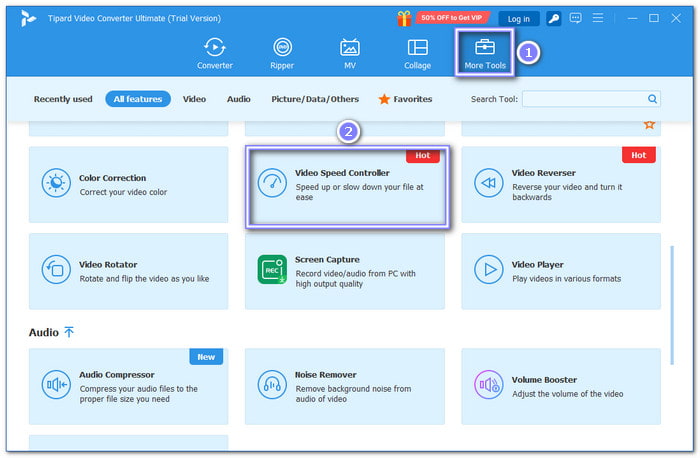
Task: Click the key register icon
Action: point(554,19)
